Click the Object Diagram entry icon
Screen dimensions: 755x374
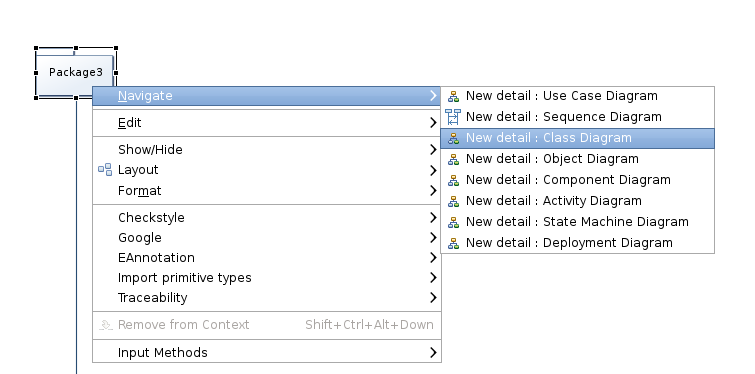(x=453, y=159)
